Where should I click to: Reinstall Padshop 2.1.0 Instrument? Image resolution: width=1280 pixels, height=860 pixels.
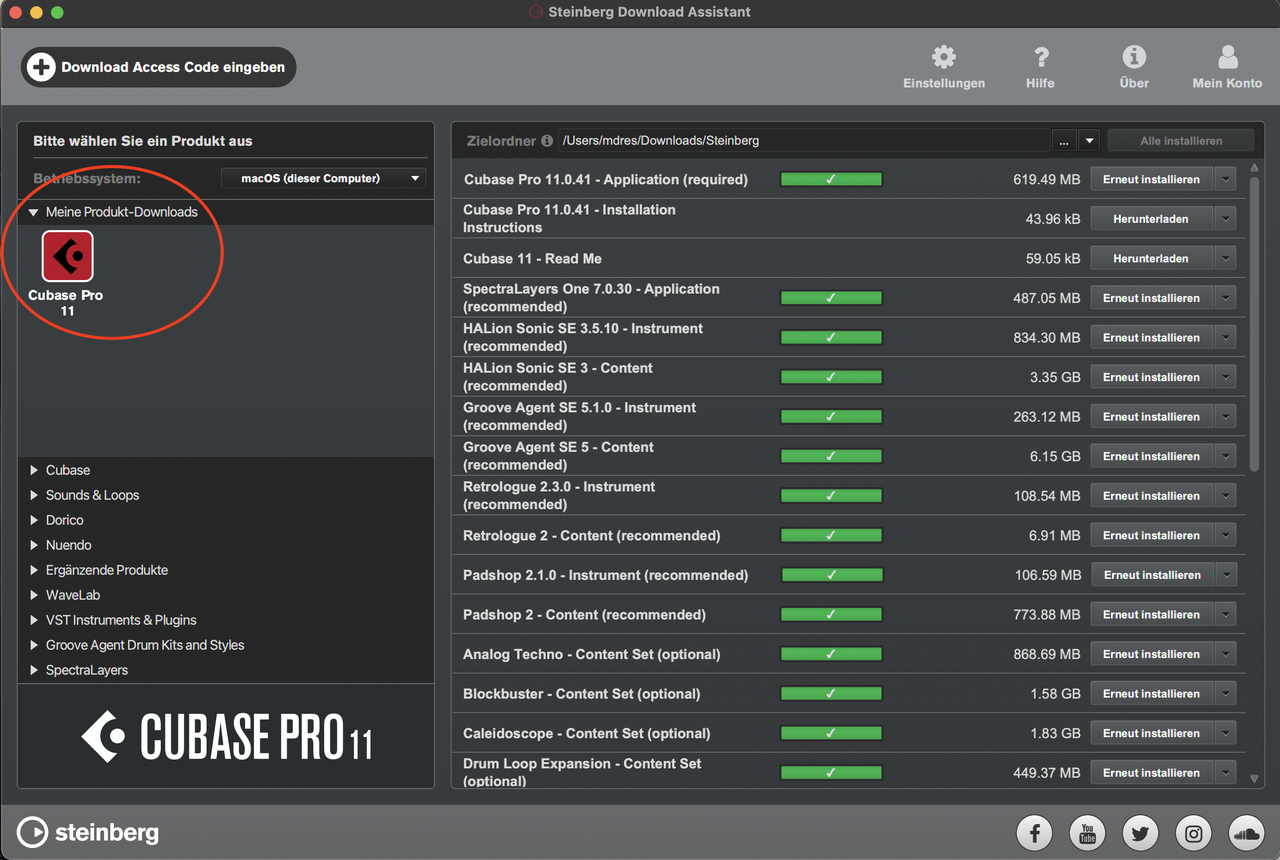click(x=1151, y=575)
